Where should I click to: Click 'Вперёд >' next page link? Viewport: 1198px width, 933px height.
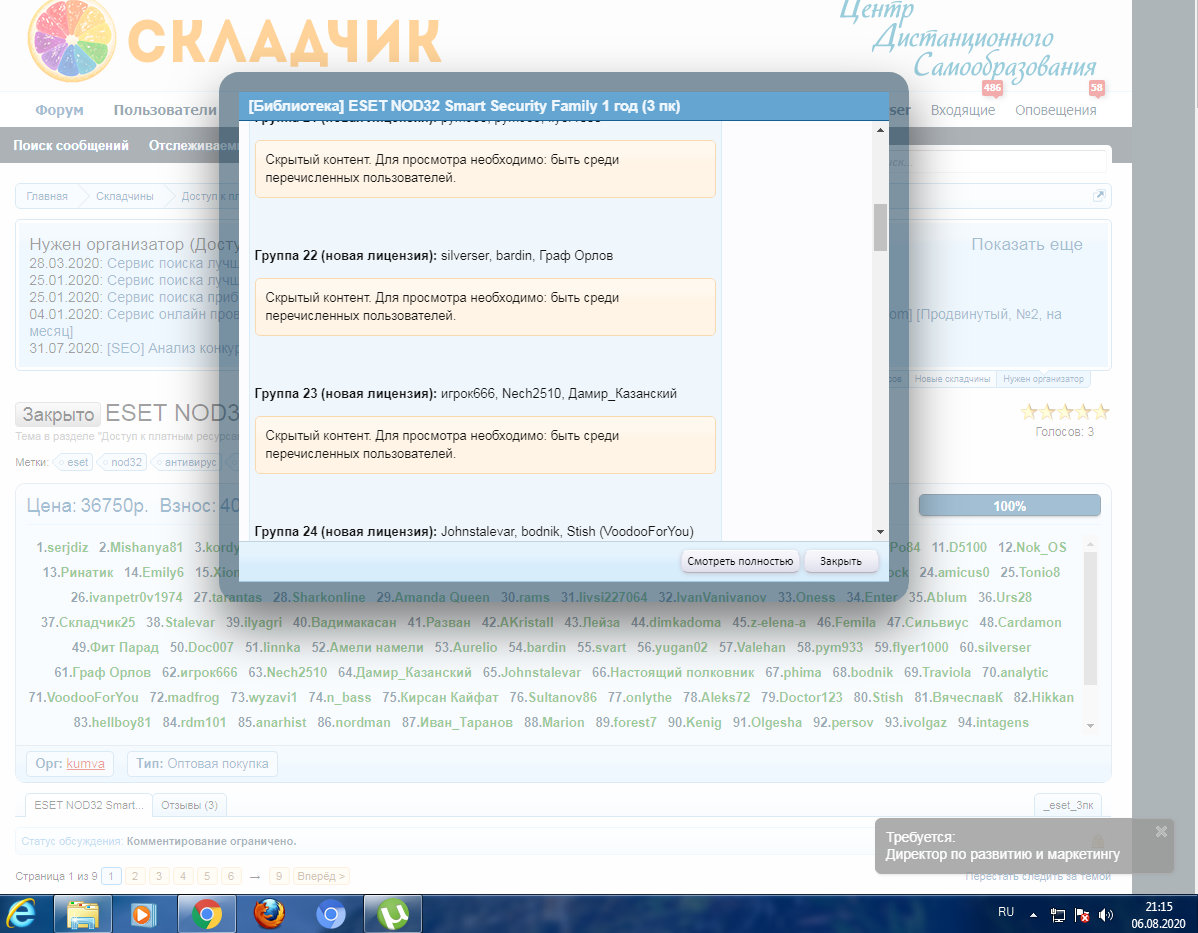click(x=321, y=876)
